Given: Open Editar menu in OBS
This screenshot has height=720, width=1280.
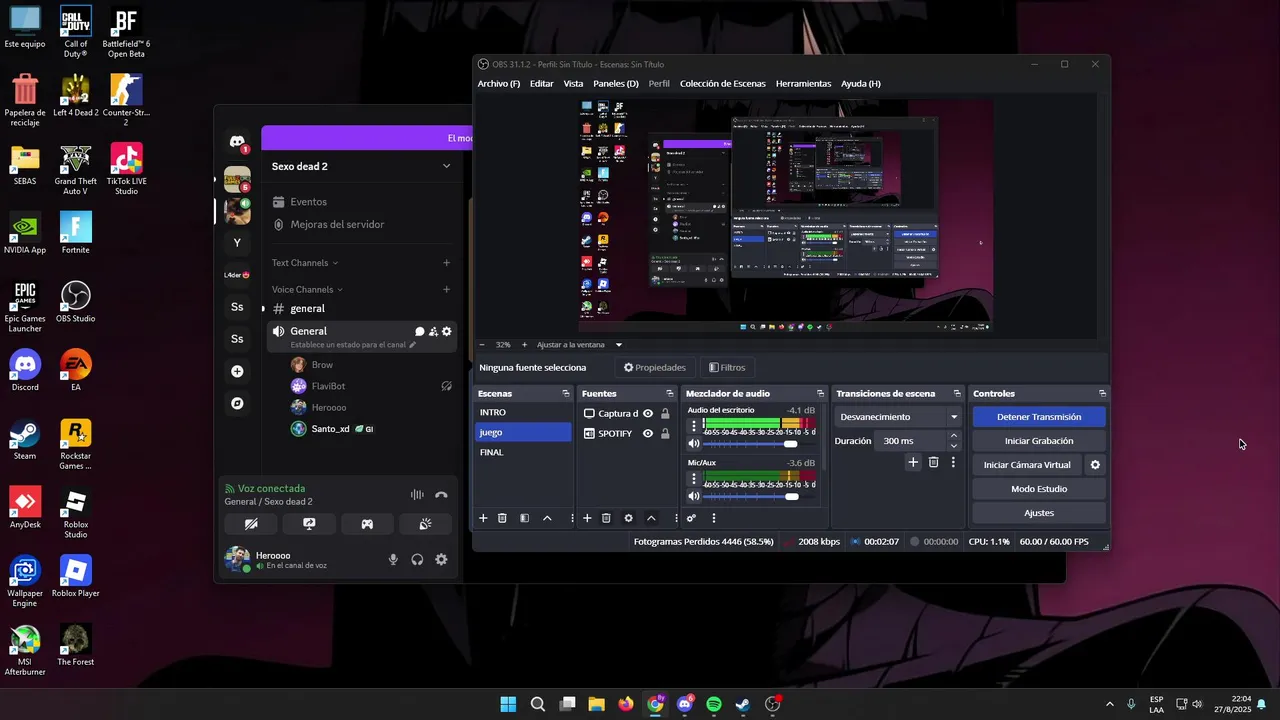Looking at the screenshot, I should (541, 84).
